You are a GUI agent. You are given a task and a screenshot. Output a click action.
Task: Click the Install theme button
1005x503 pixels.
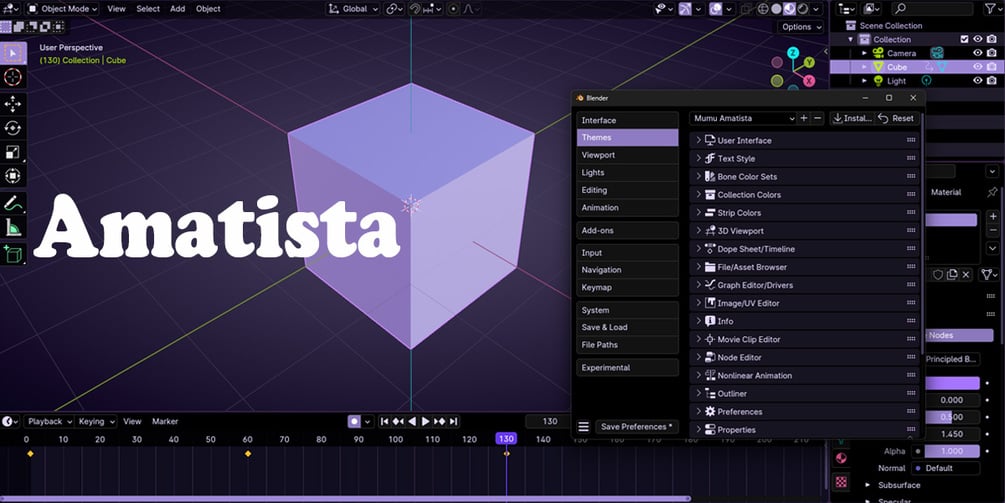click(x=851, y=118)
